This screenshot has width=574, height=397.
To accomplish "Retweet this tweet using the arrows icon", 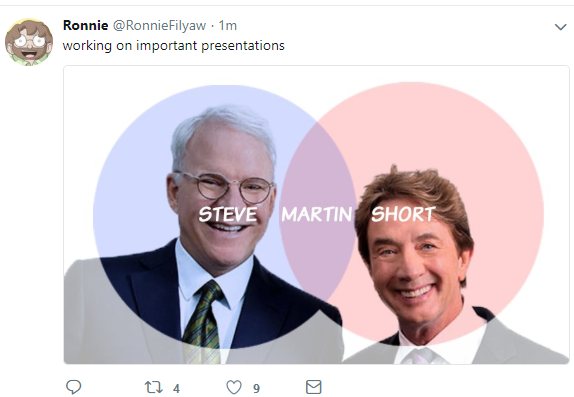I will [153, 387].
